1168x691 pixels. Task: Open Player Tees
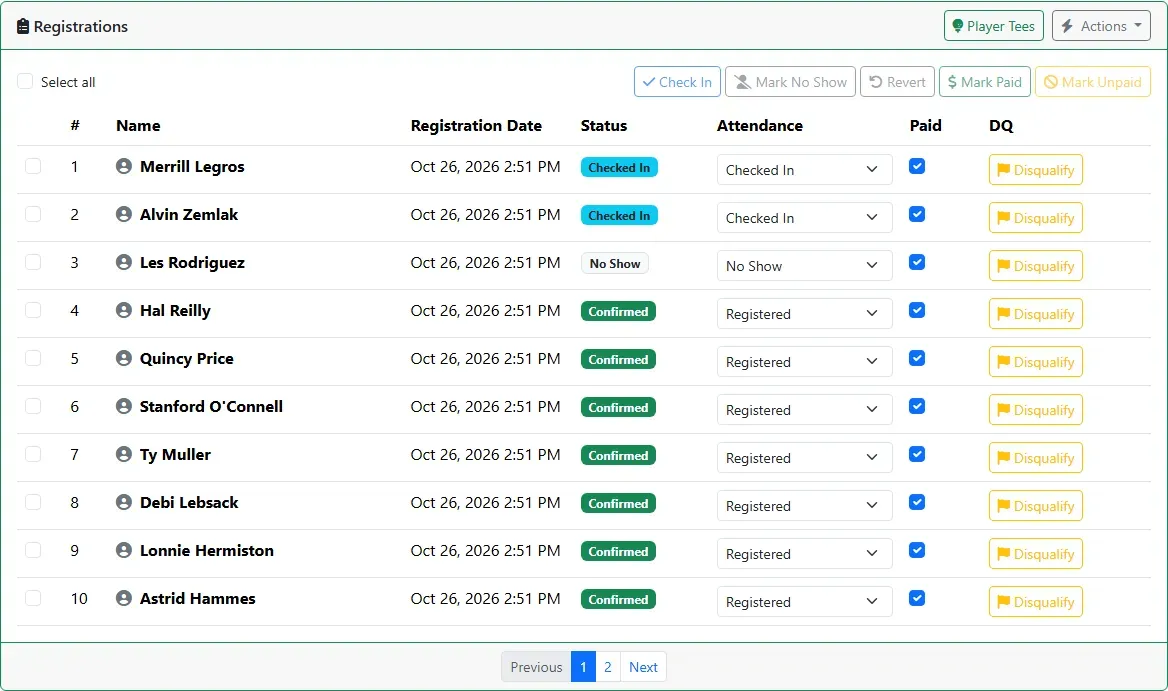(994, 26)
